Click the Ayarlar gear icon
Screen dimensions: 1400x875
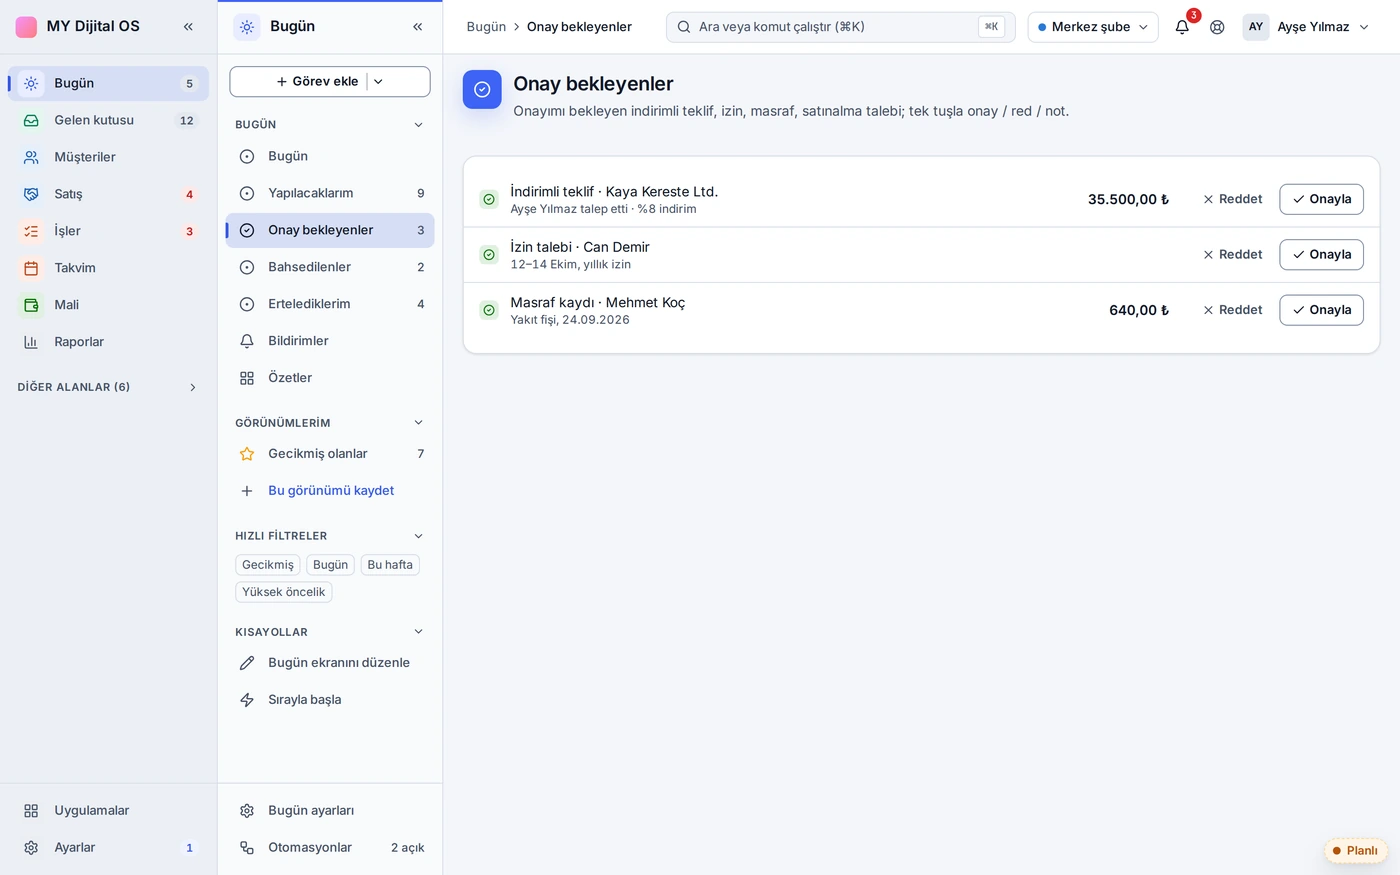tap(31, 848)
